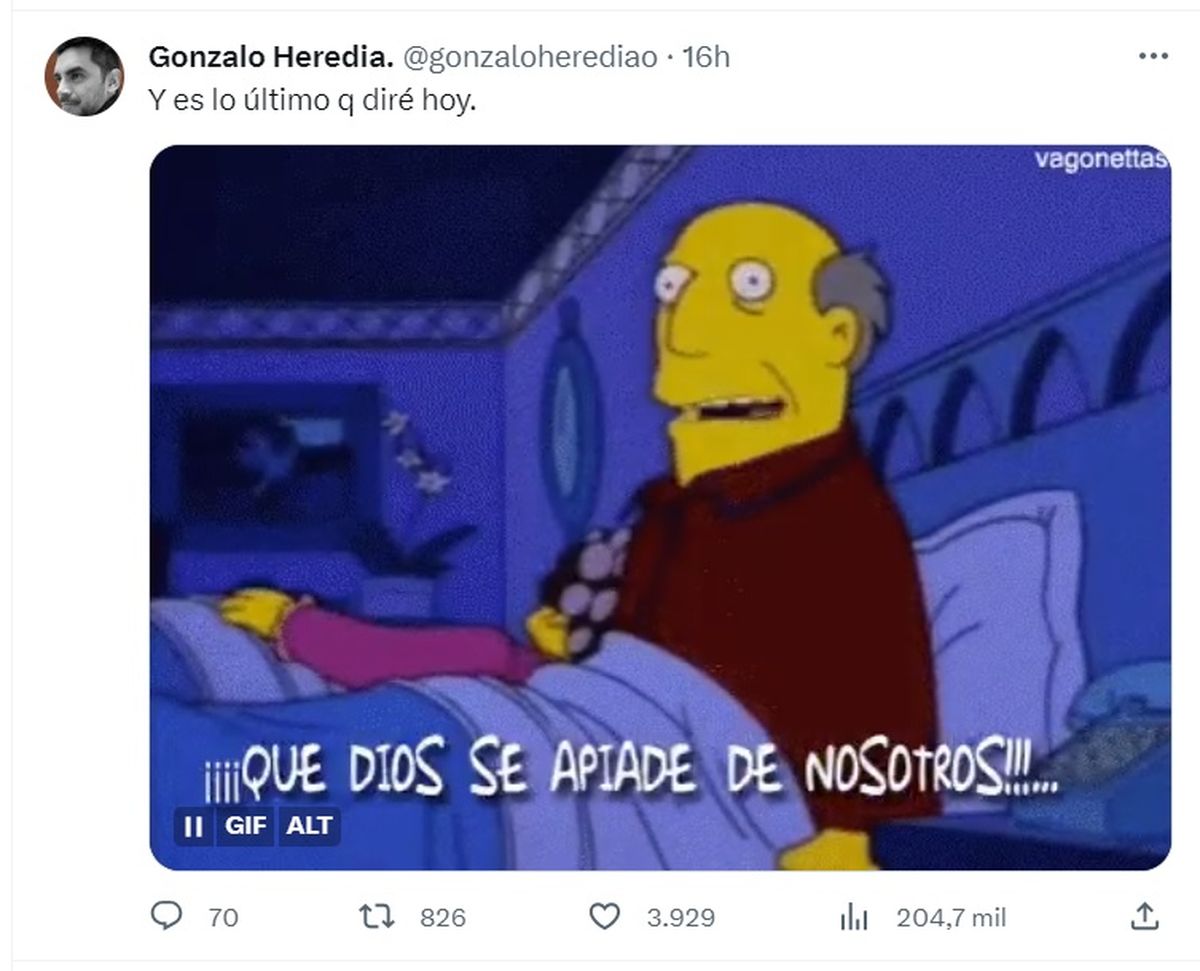Open the view analytics bar icon
Screen dimensions: 1200x971
coord(853,916)
